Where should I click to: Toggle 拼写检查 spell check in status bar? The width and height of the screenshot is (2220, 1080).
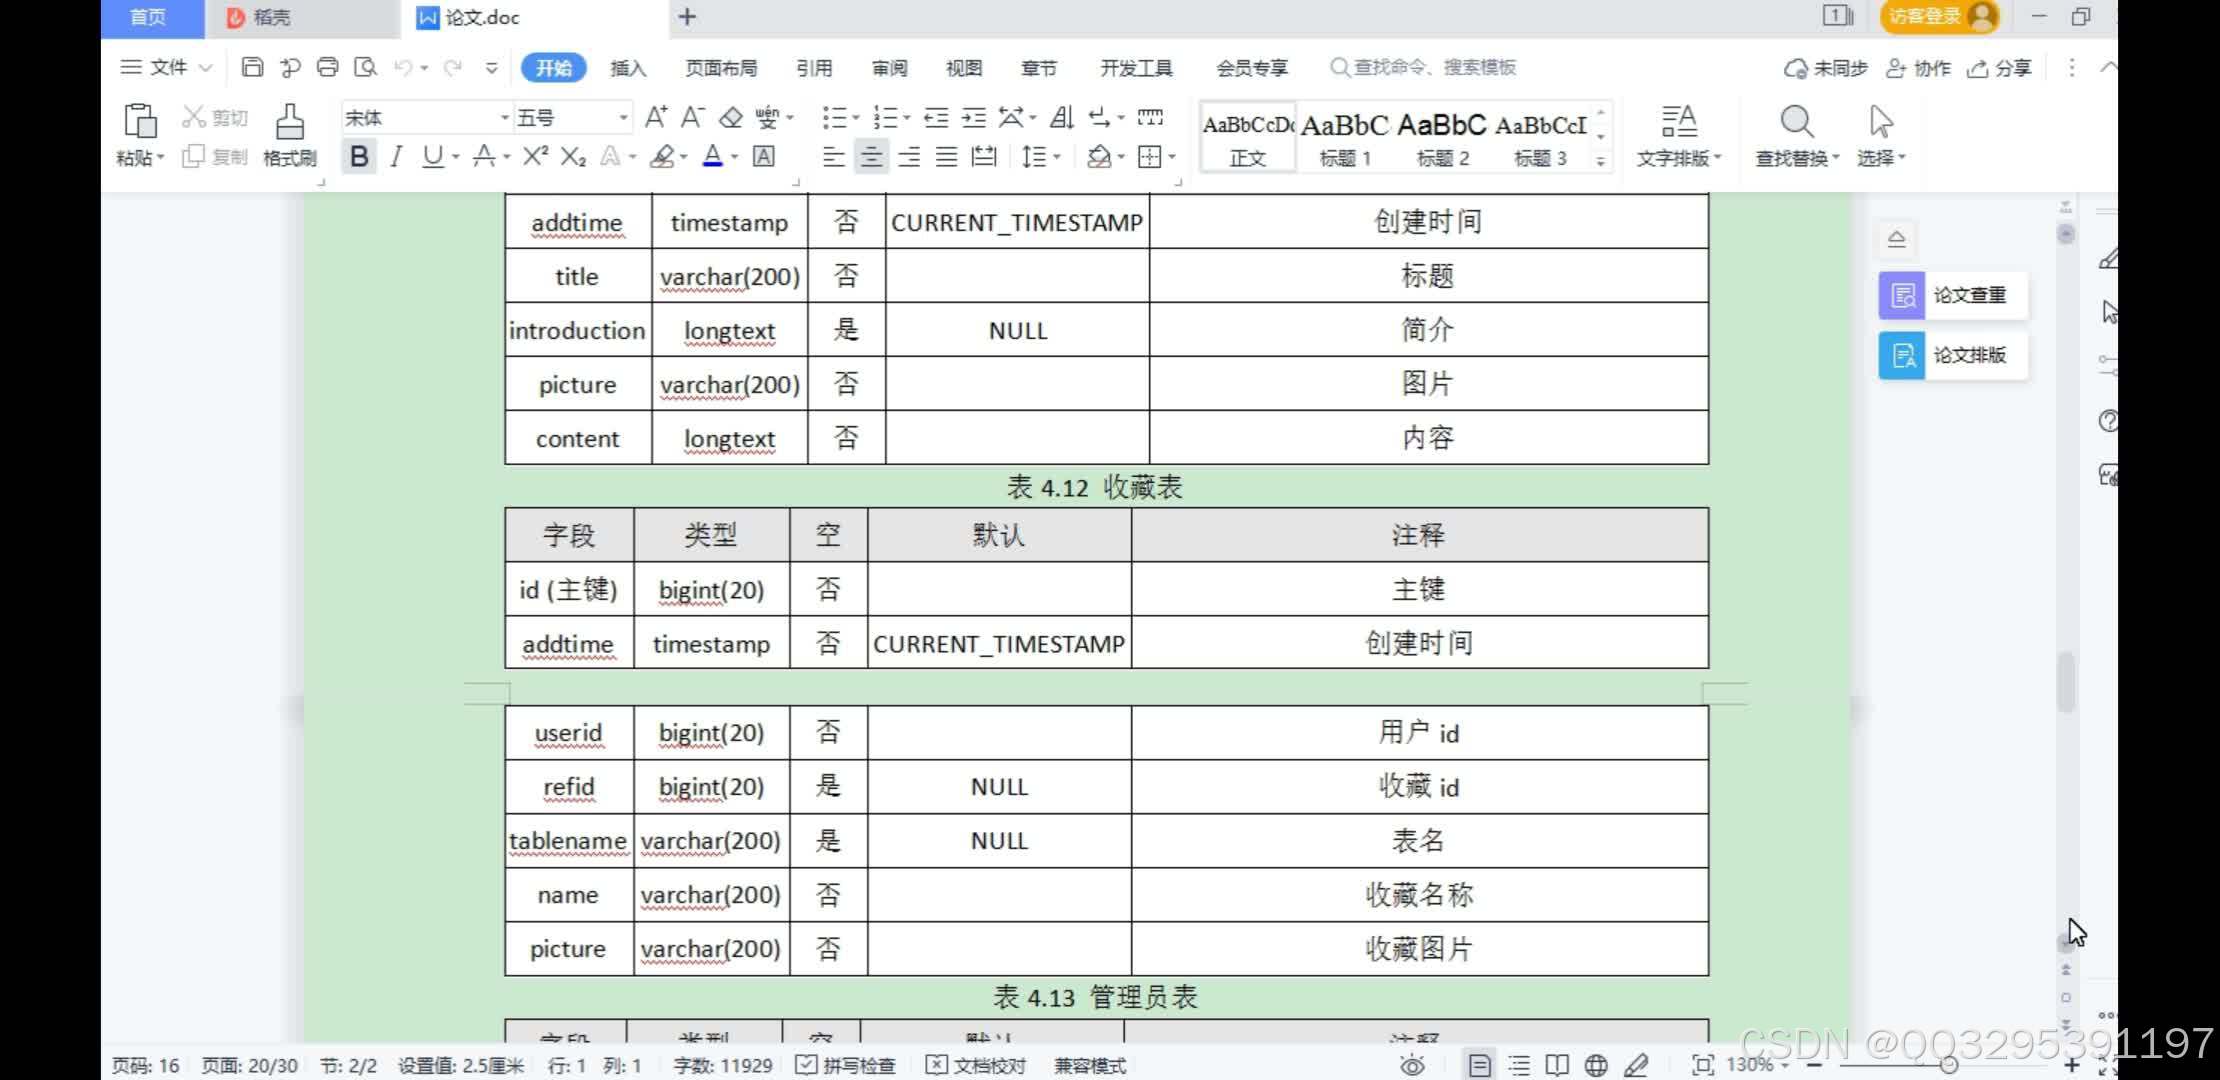pyautogui.click(x=845, y=1065)
